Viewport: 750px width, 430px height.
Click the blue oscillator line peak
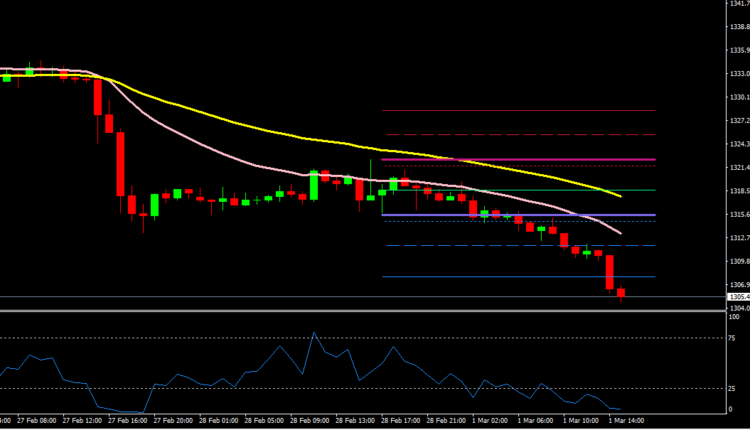pos(314,333)
